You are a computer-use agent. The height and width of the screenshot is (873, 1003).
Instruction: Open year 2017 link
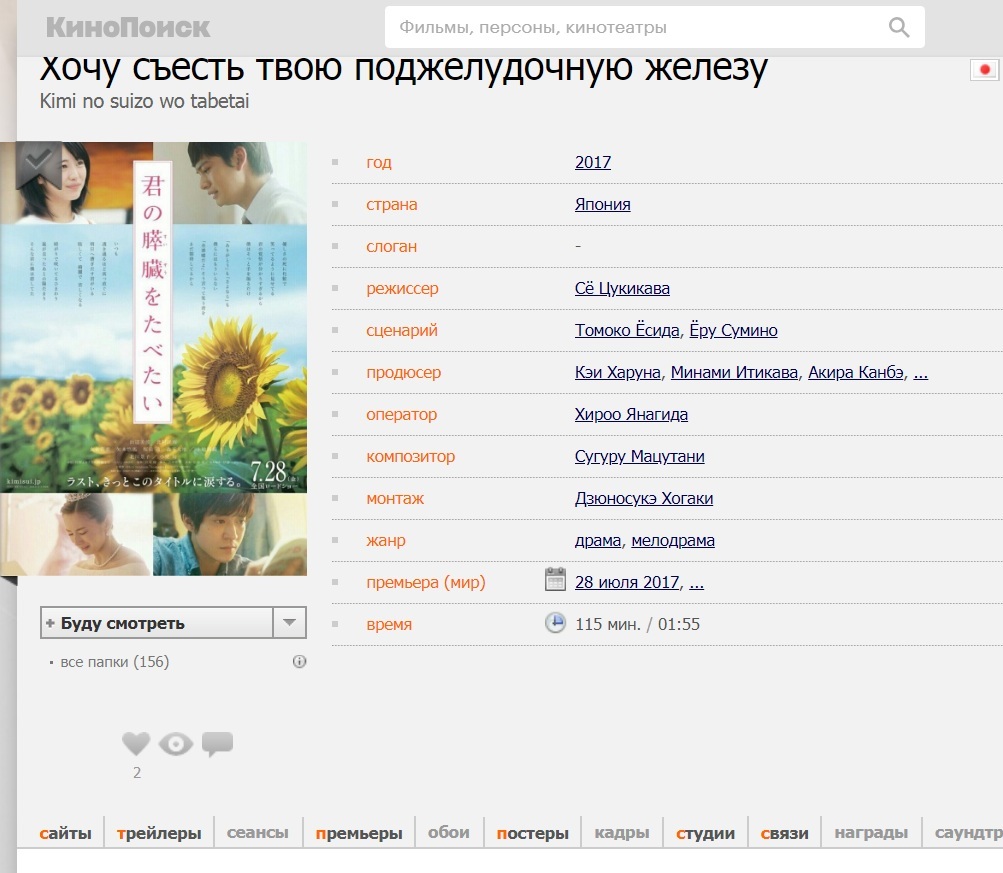pyautogui.click(x=593, y=162)
